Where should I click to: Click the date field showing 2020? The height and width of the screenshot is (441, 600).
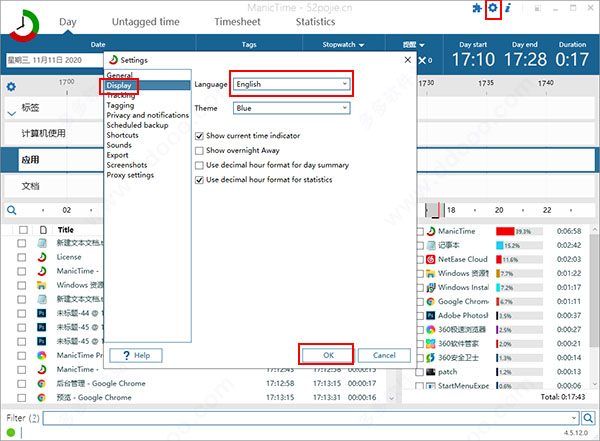(x=55, y=60)
